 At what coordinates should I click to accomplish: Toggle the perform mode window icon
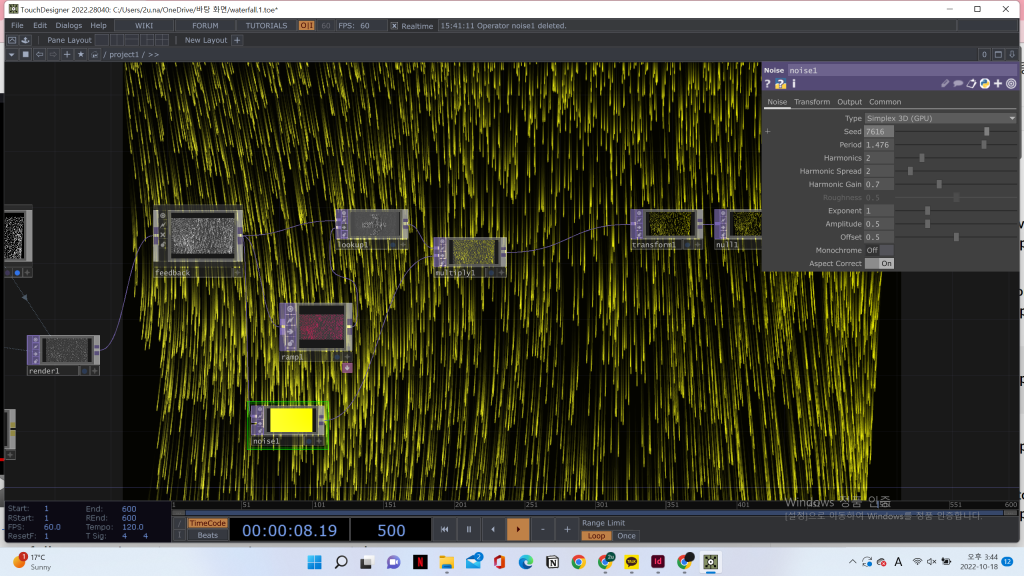[12, 40]
